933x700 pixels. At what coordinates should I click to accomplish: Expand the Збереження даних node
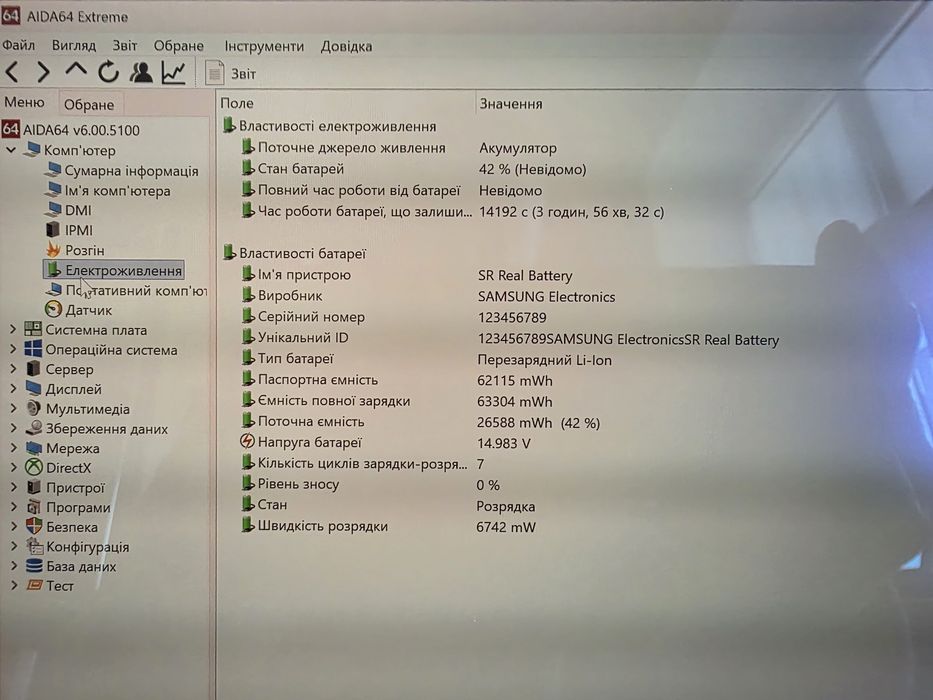tap(13, 429)
